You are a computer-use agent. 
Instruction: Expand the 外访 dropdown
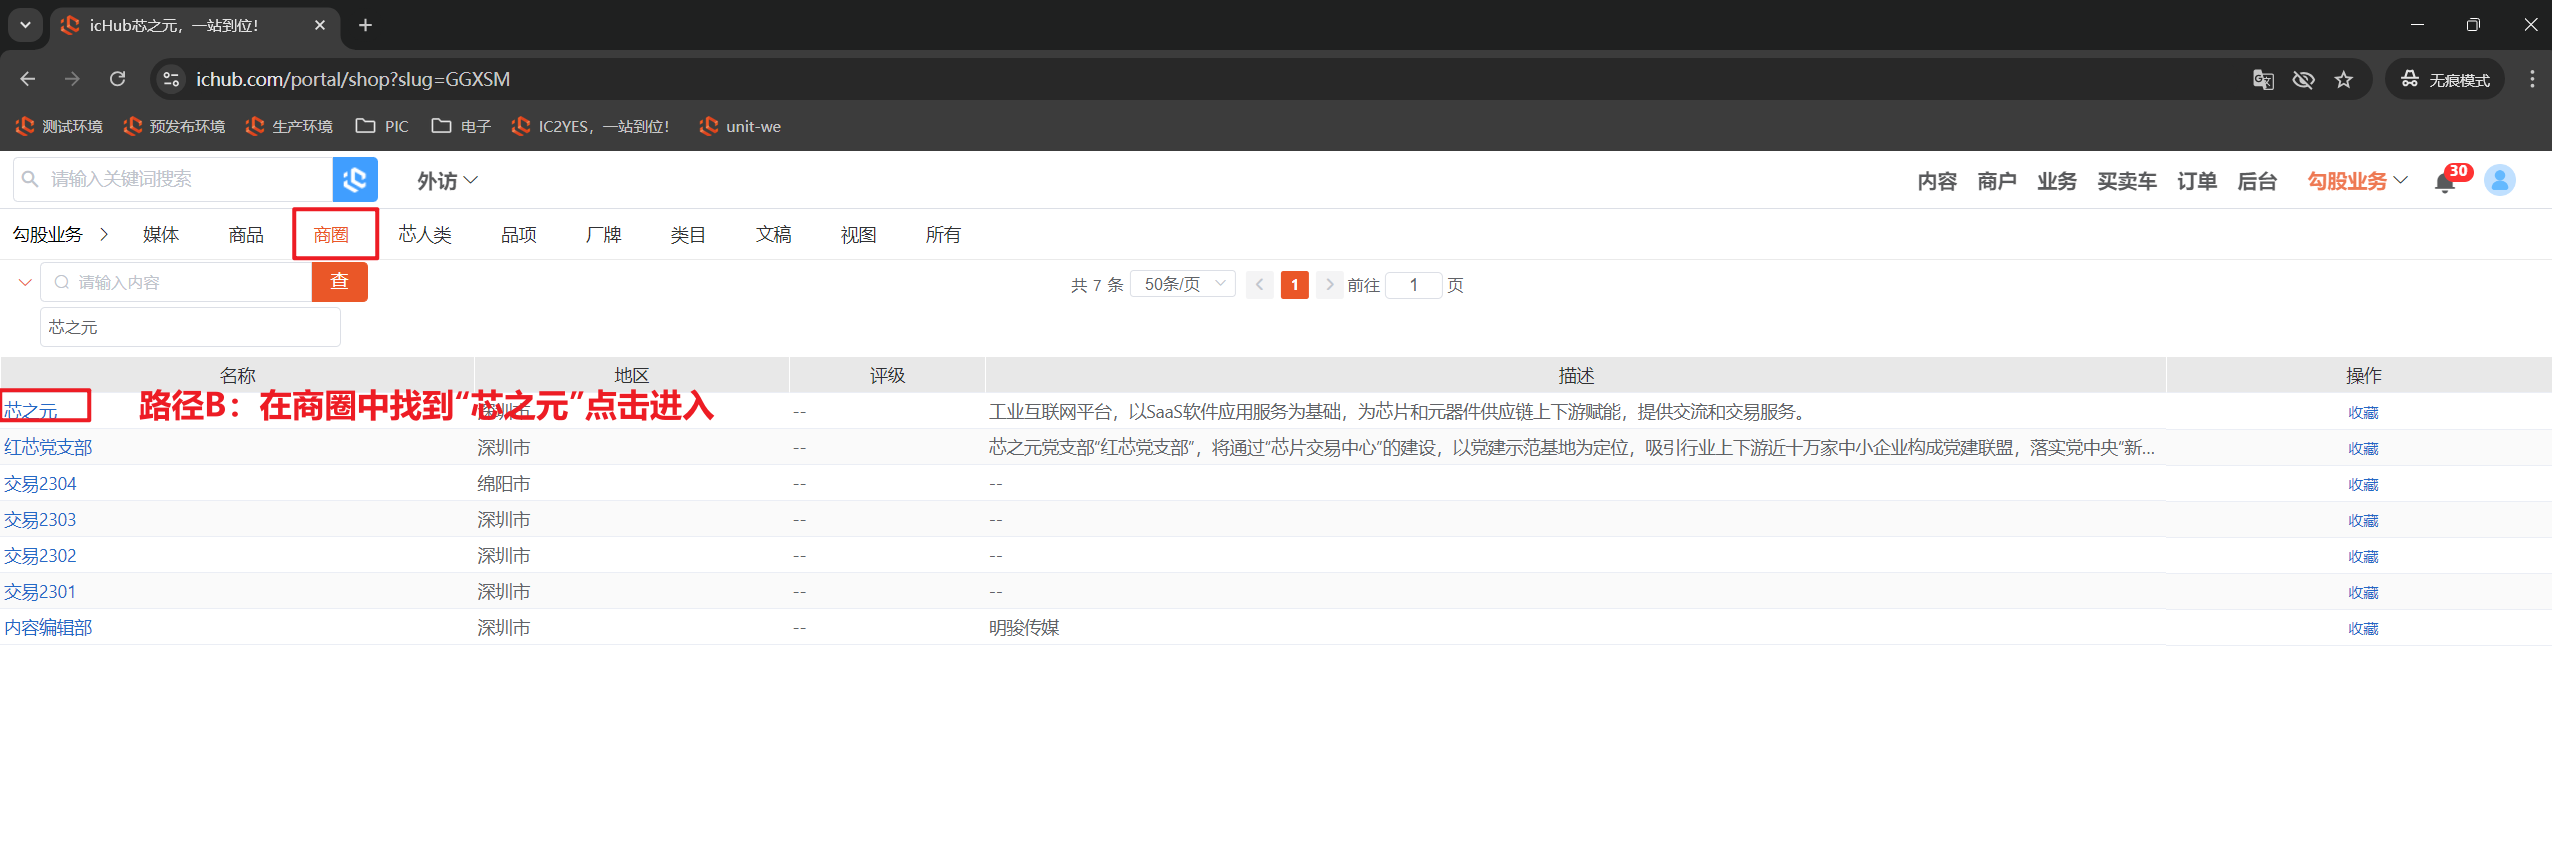[x=447, y=181]
